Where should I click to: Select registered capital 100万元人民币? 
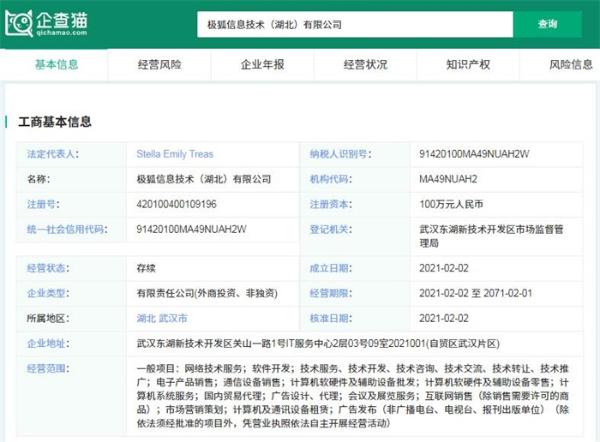[451, 204]
